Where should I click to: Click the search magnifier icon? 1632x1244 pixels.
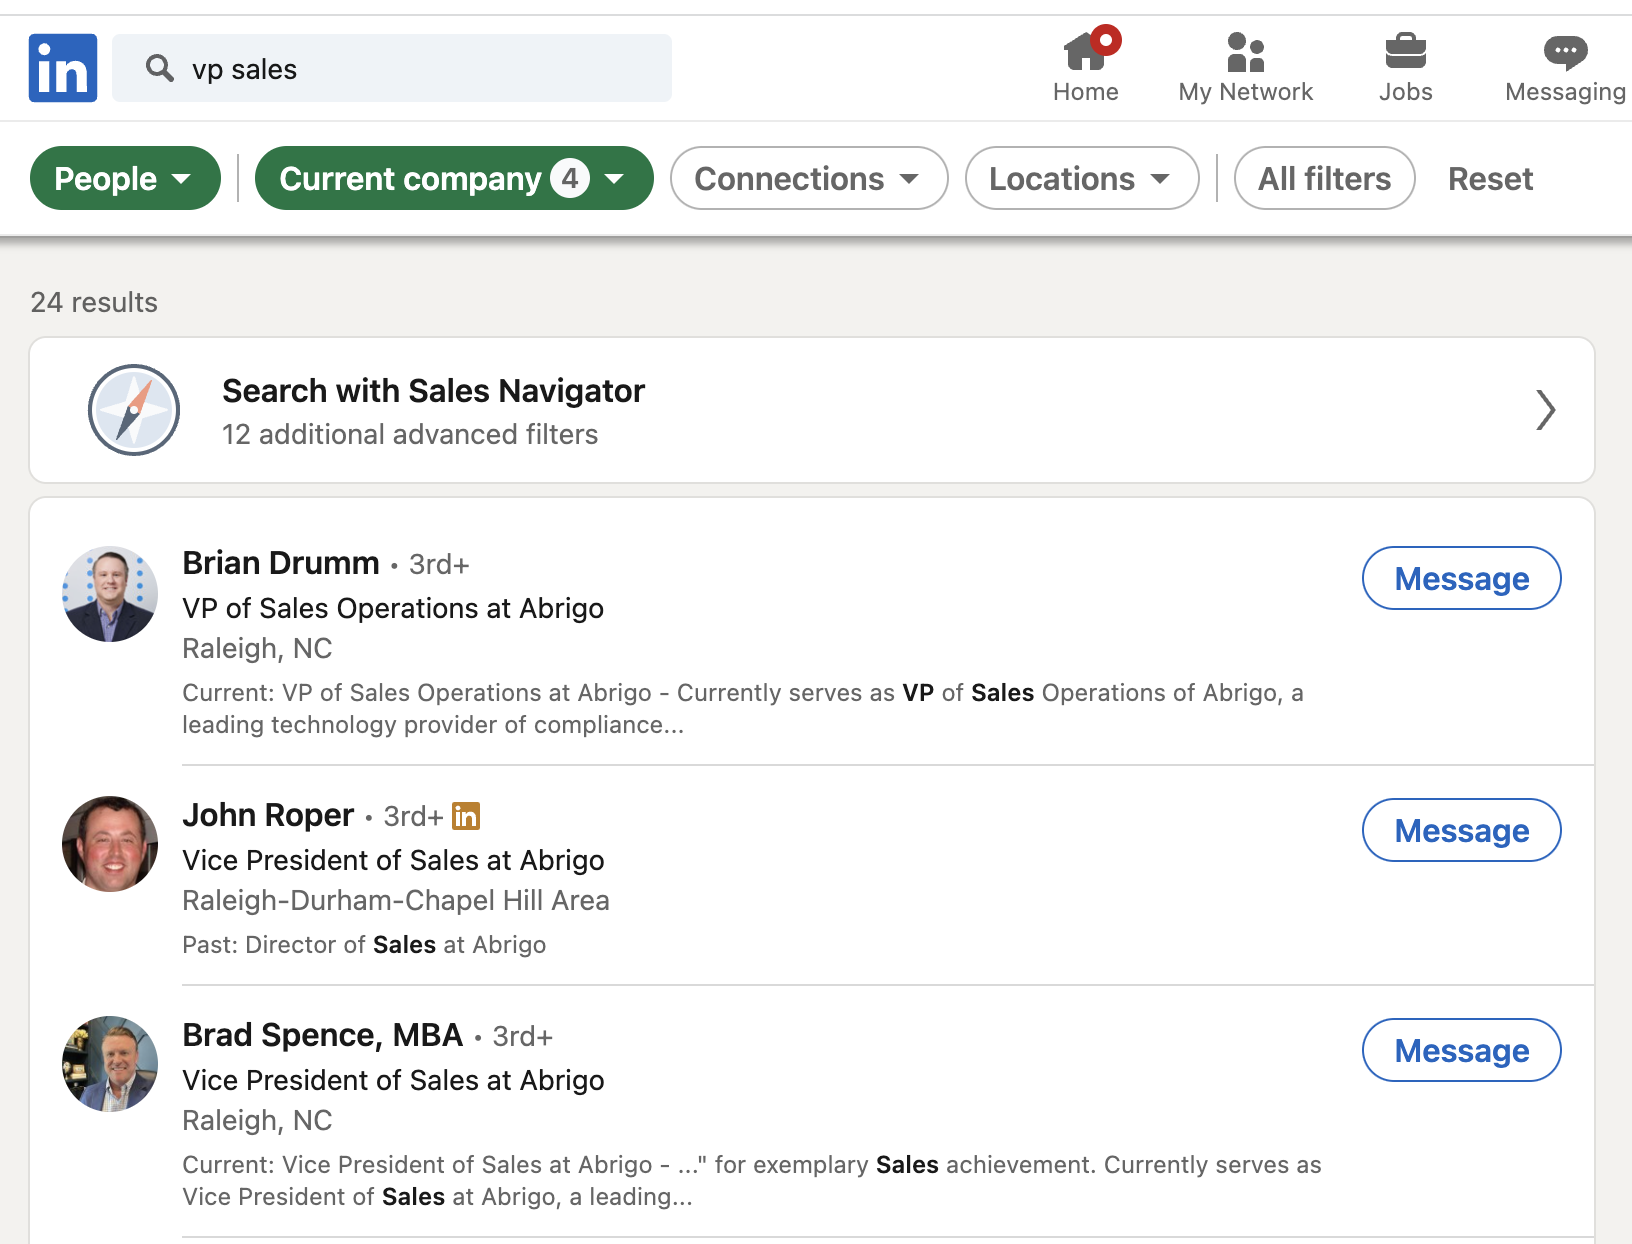(159, 68)
